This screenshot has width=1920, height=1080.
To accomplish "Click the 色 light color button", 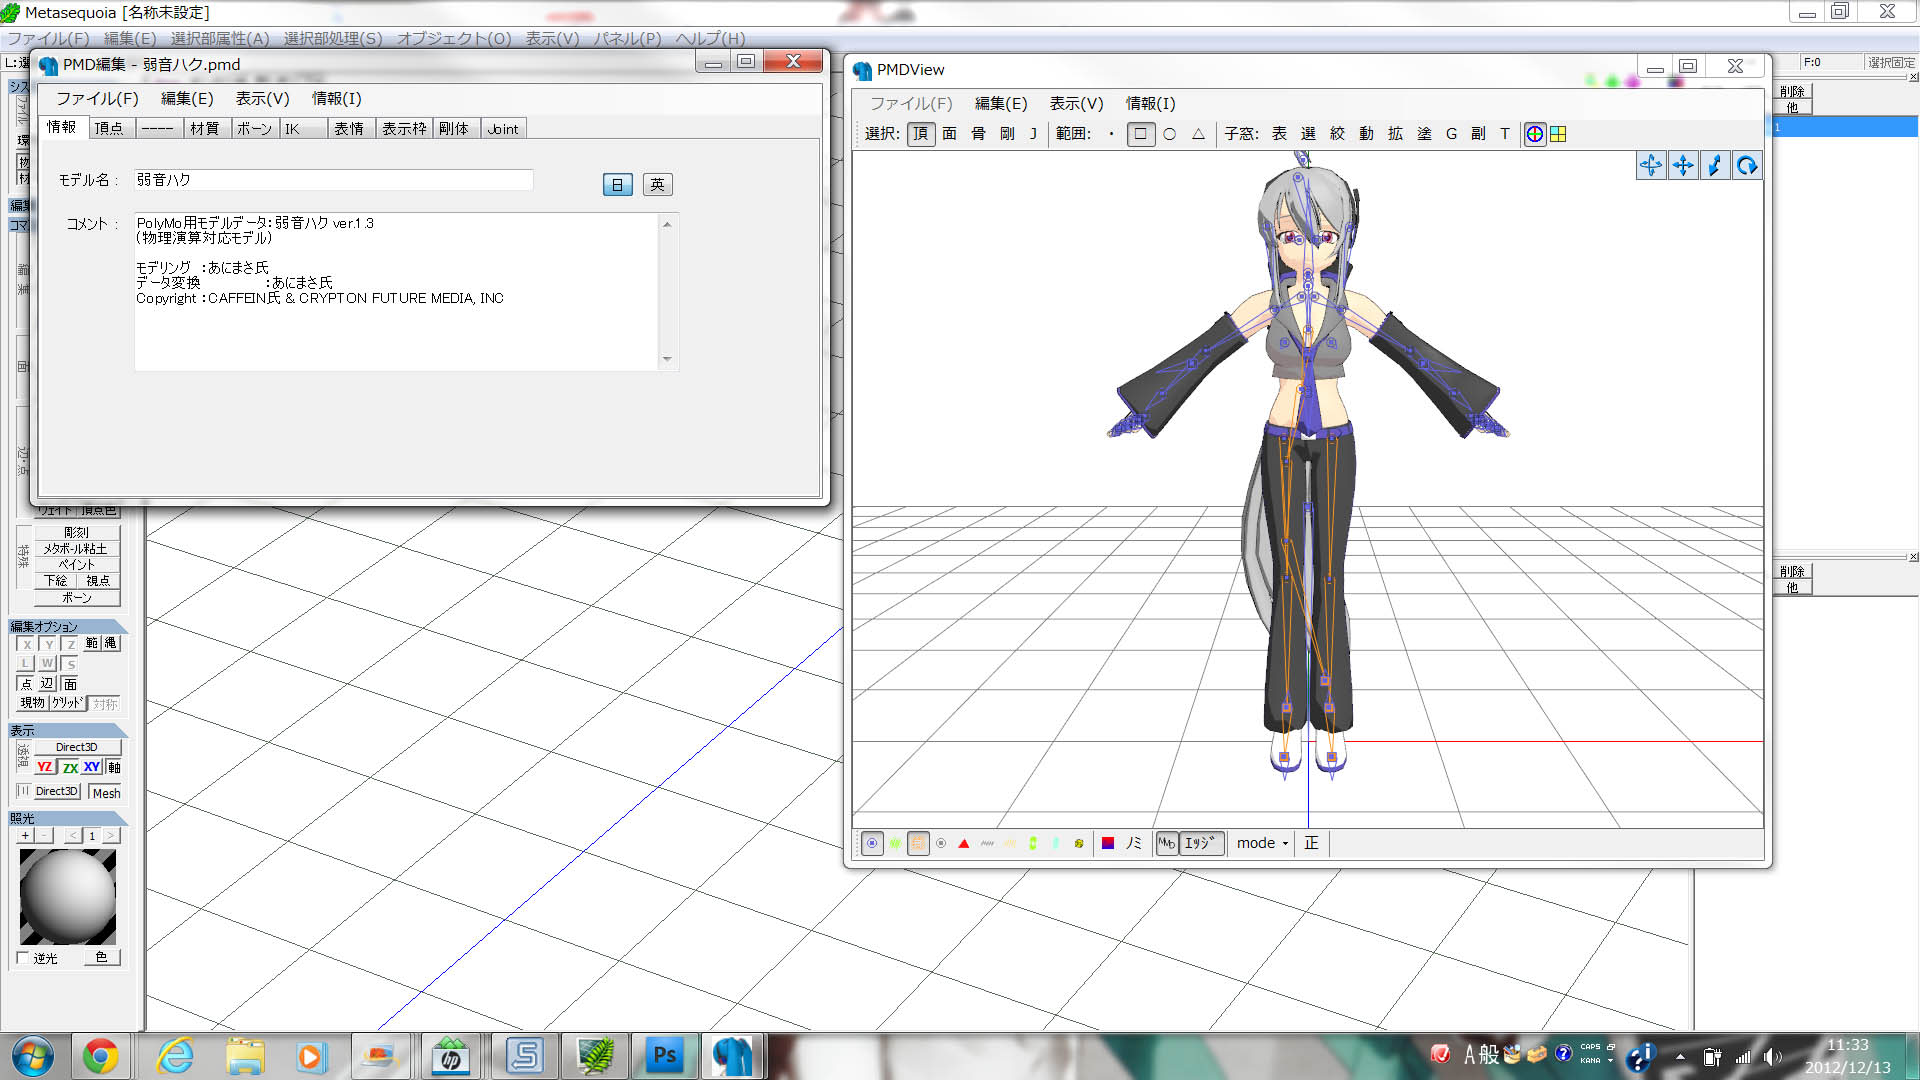I will click(x=101, y=958).
